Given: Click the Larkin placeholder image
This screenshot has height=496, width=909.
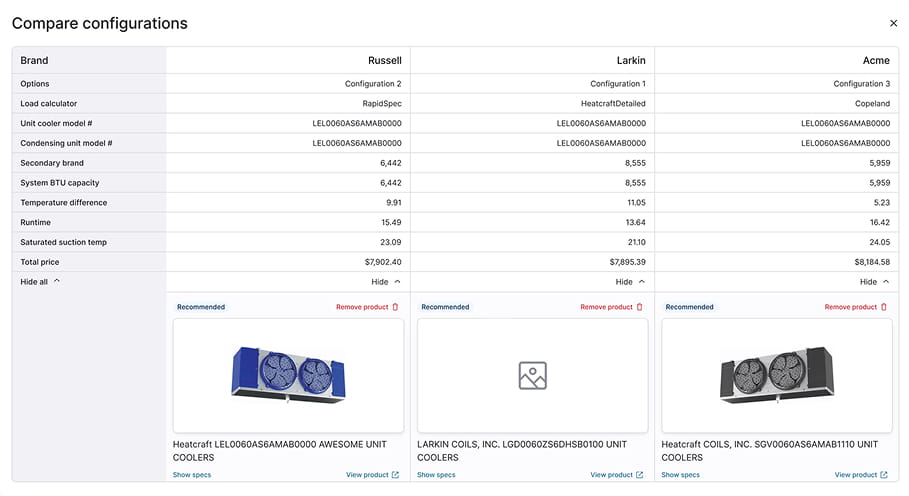Looking at the screenshot, I should [532, 375].
